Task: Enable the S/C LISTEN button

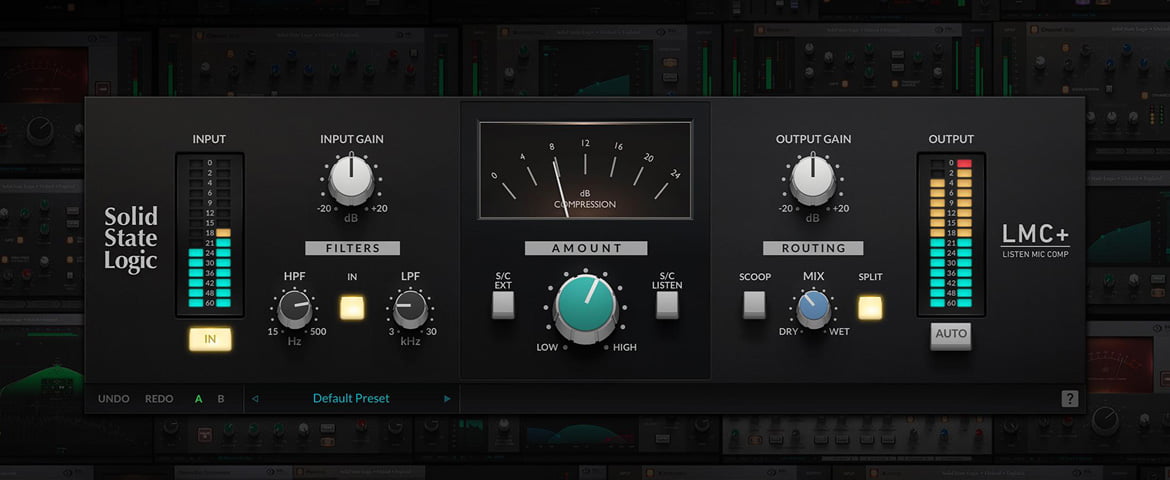Action: click(x=667, y=305)
